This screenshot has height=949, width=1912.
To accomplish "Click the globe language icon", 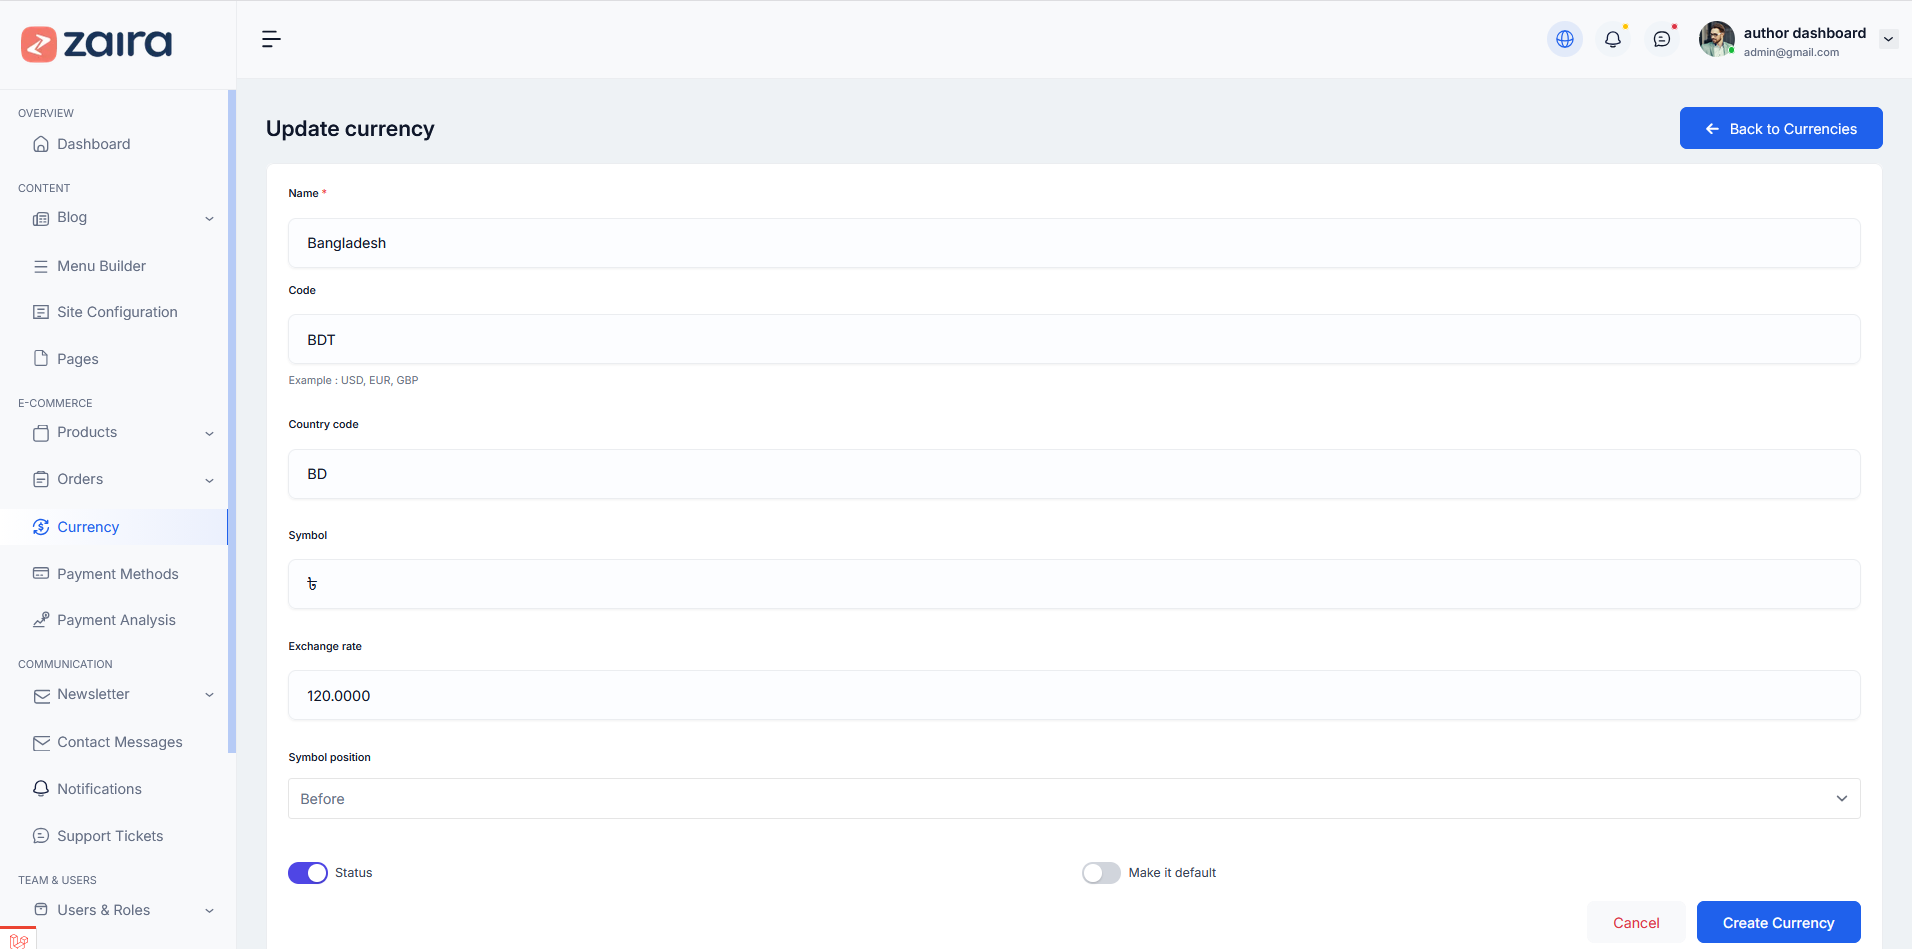I will coord(1564,39).
